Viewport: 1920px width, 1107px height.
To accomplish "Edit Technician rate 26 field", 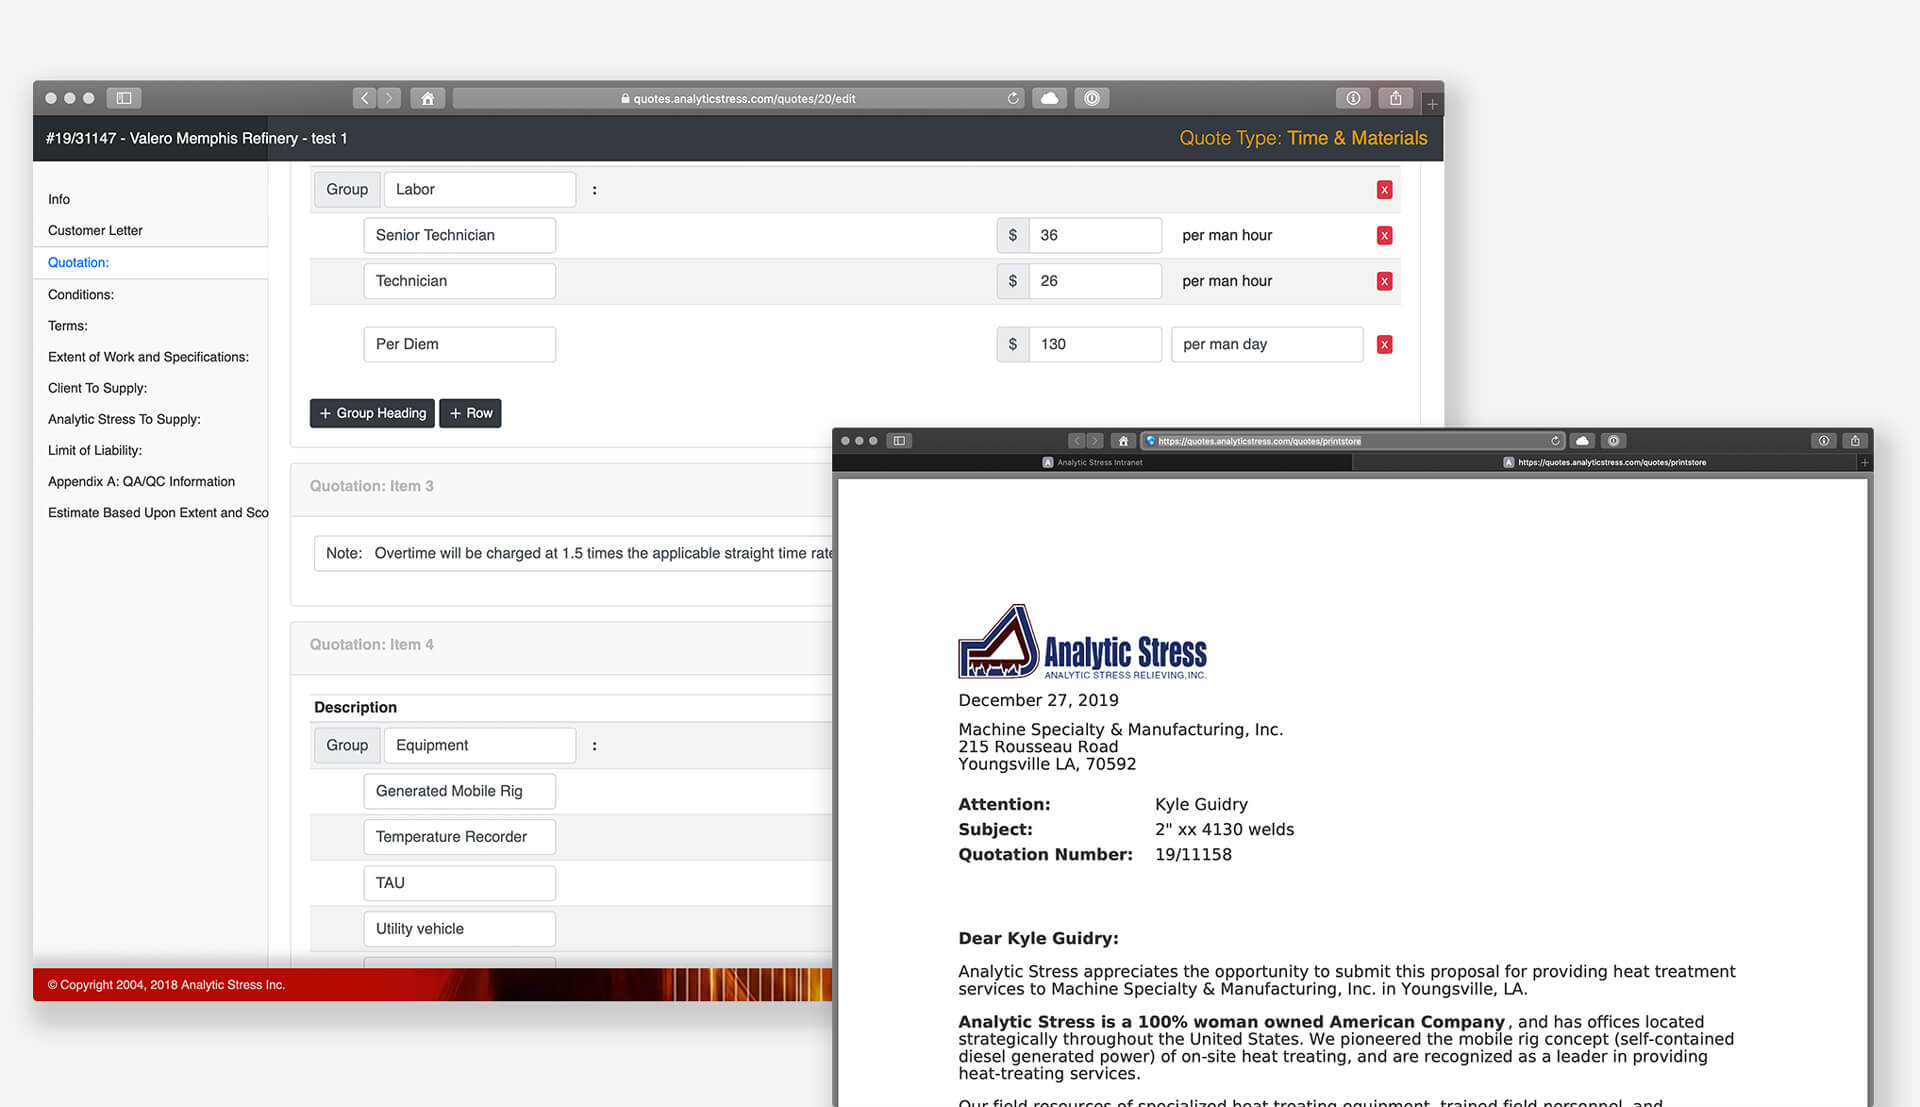I will [1095, 282].
